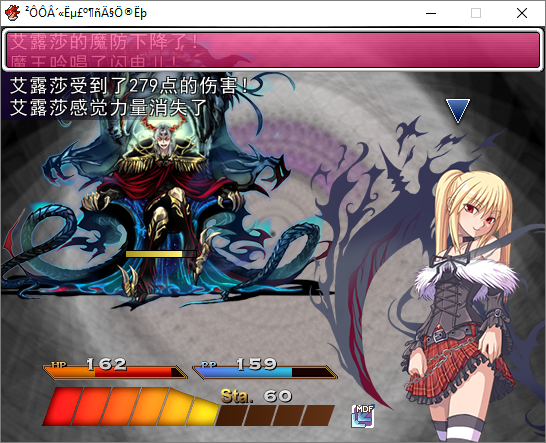The width and height of the screenshot is (546, 443).
Task: Click the yellow enemy health bar
Action: (x=161, y=254)
